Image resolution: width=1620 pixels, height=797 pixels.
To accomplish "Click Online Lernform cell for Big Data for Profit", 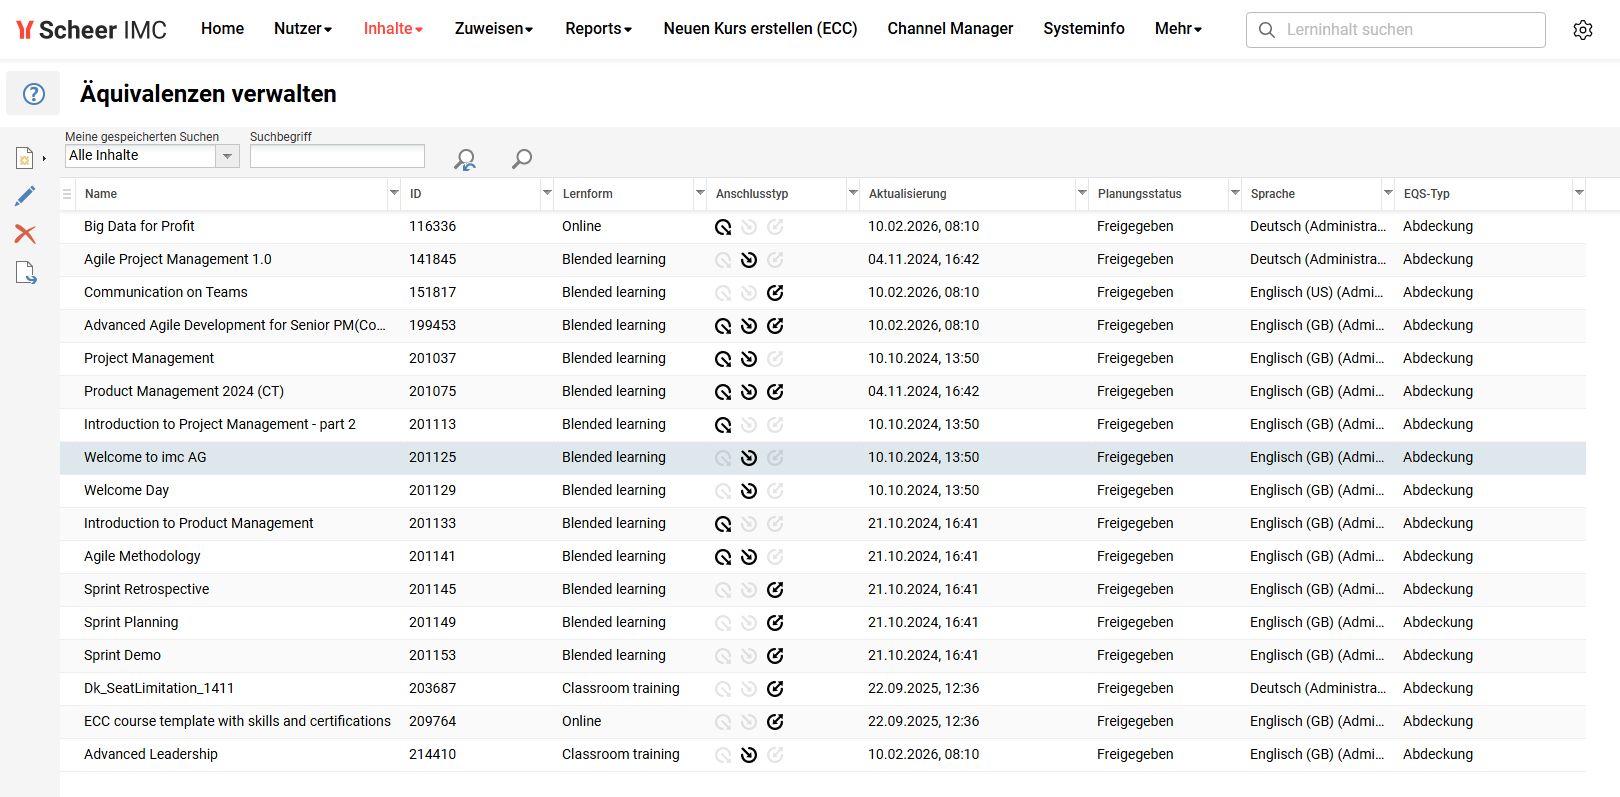I will [581, 226].
